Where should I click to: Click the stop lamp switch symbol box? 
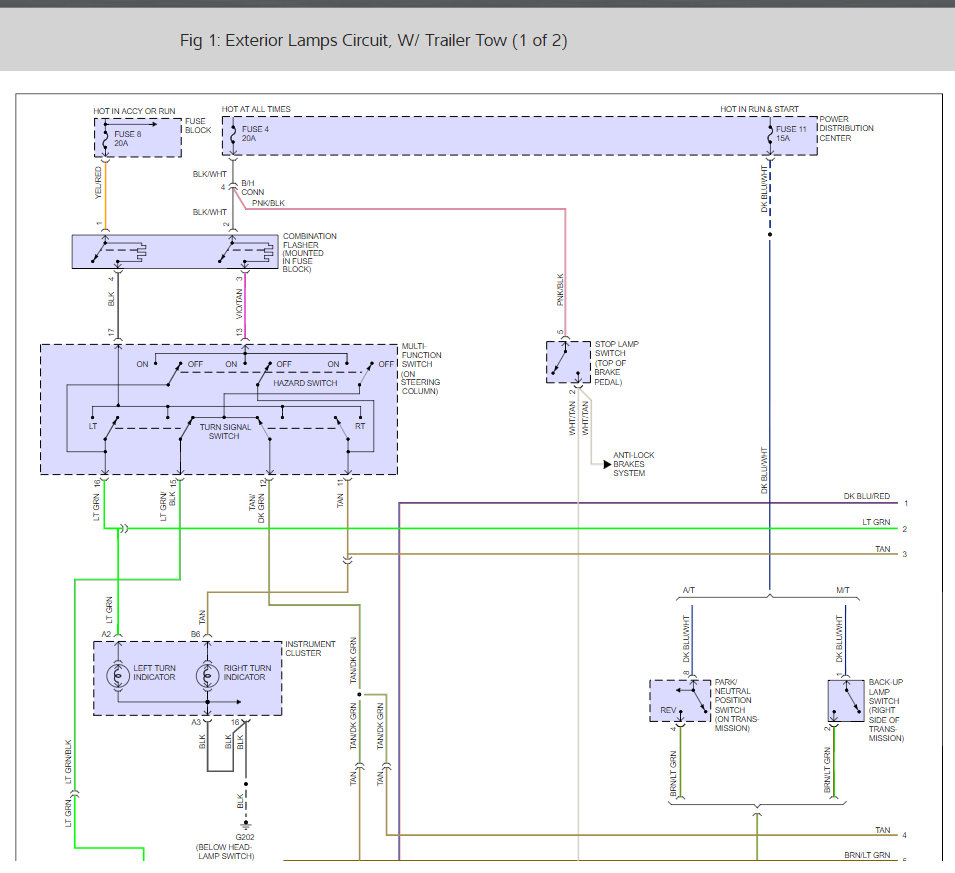coord(568,362)
